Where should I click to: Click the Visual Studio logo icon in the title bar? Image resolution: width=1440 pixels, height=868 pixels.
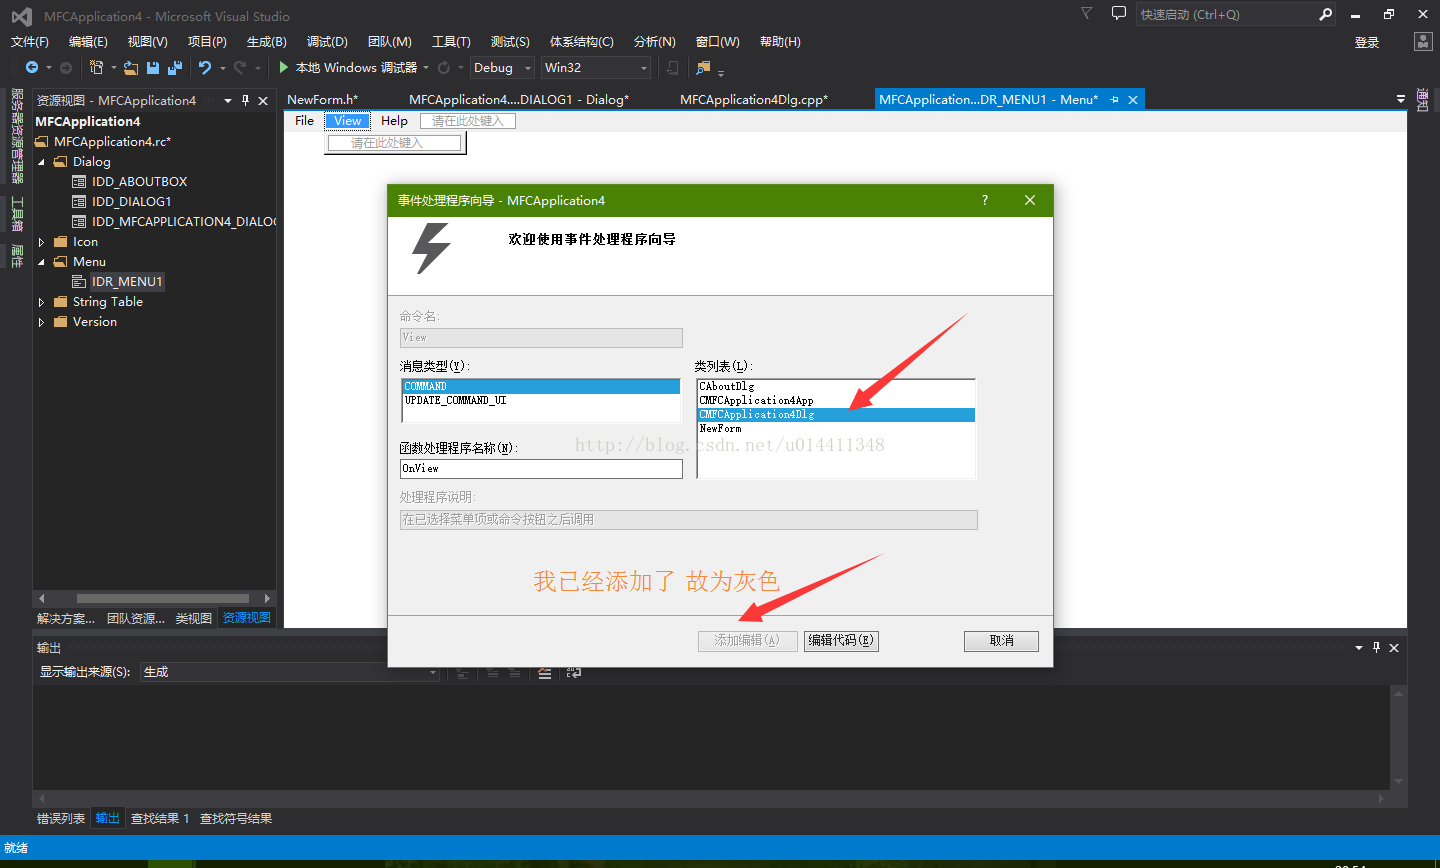coord(22,16)
